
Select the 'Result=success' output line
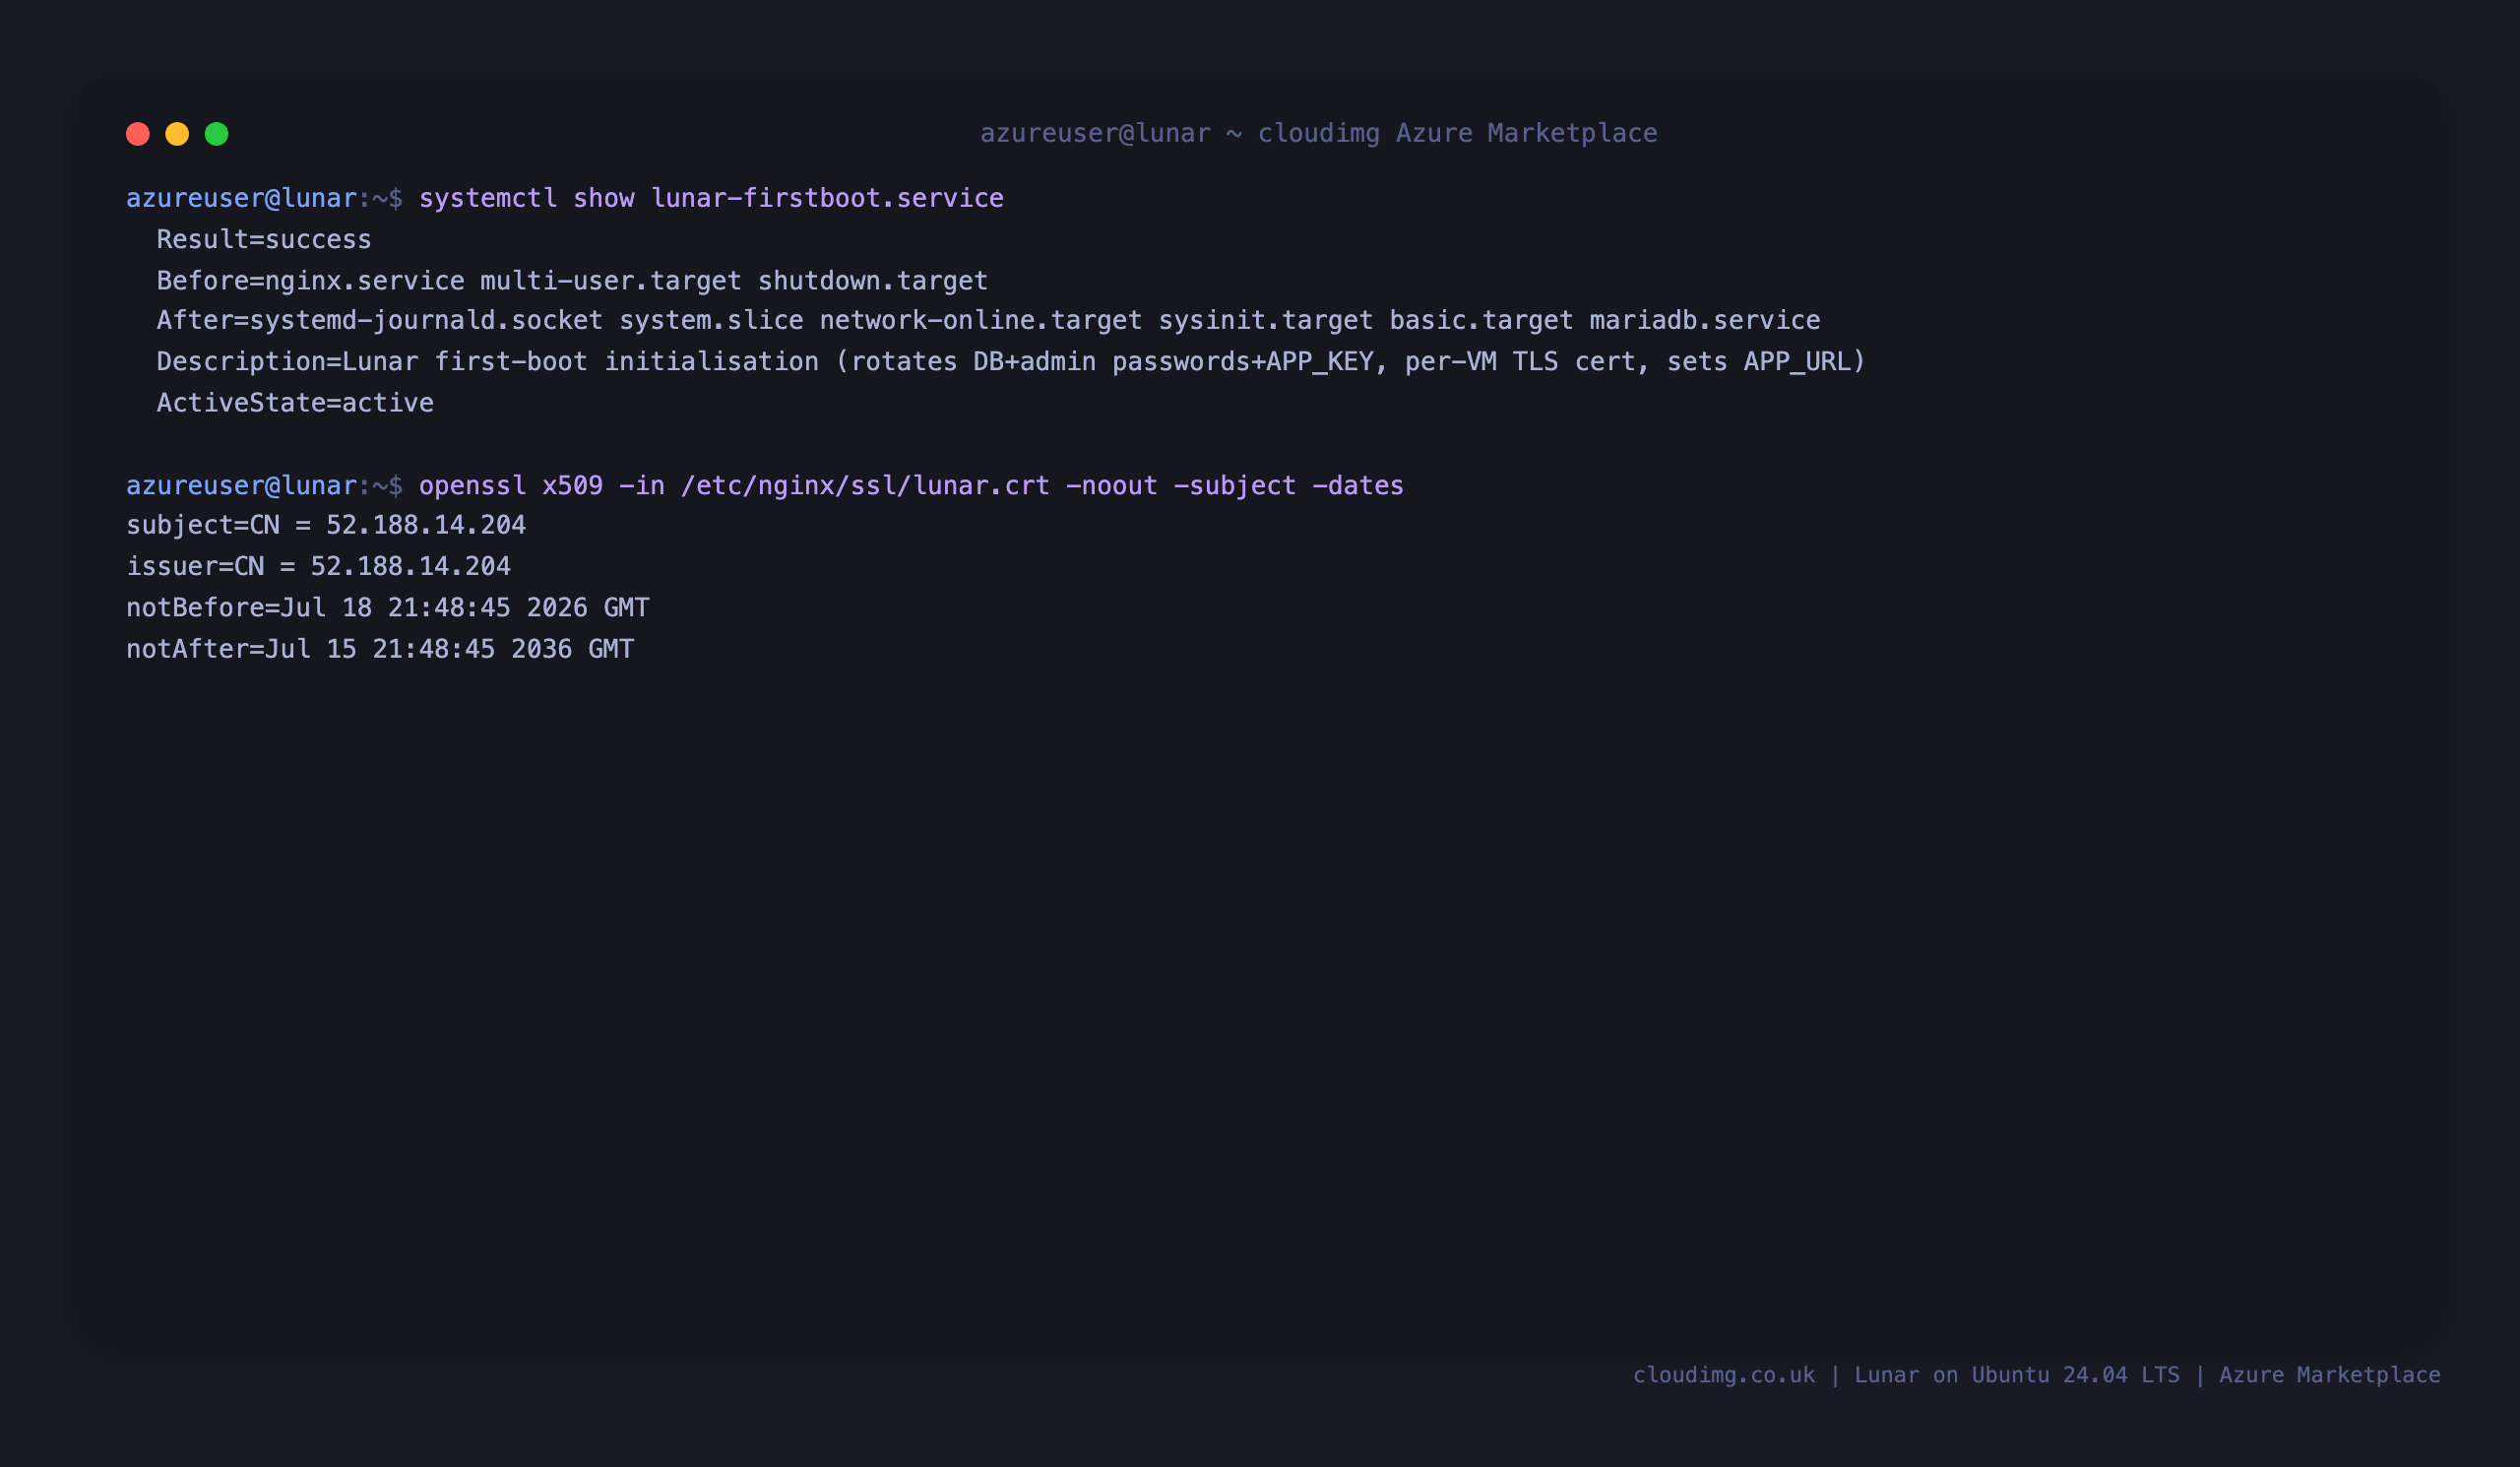coord(264,239)
